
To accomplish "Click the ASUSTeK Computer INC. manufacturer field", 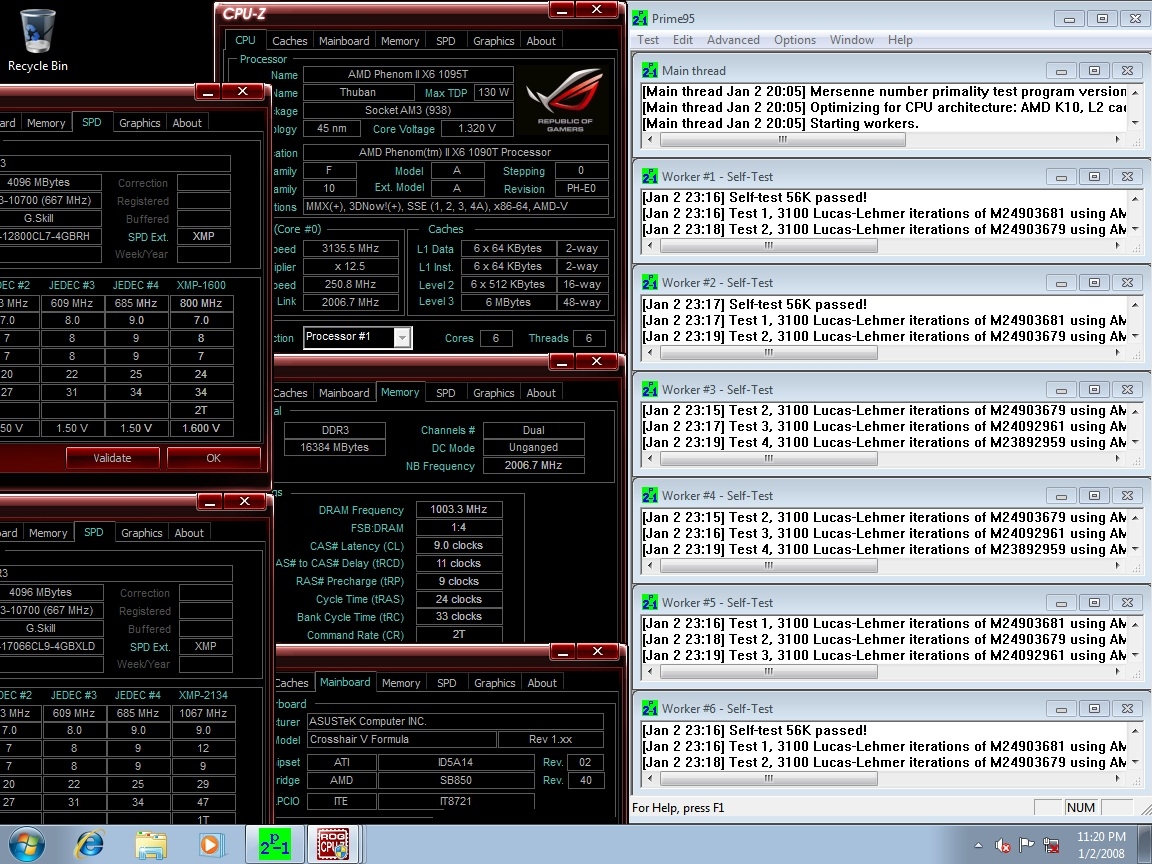I will coord(454,721).
